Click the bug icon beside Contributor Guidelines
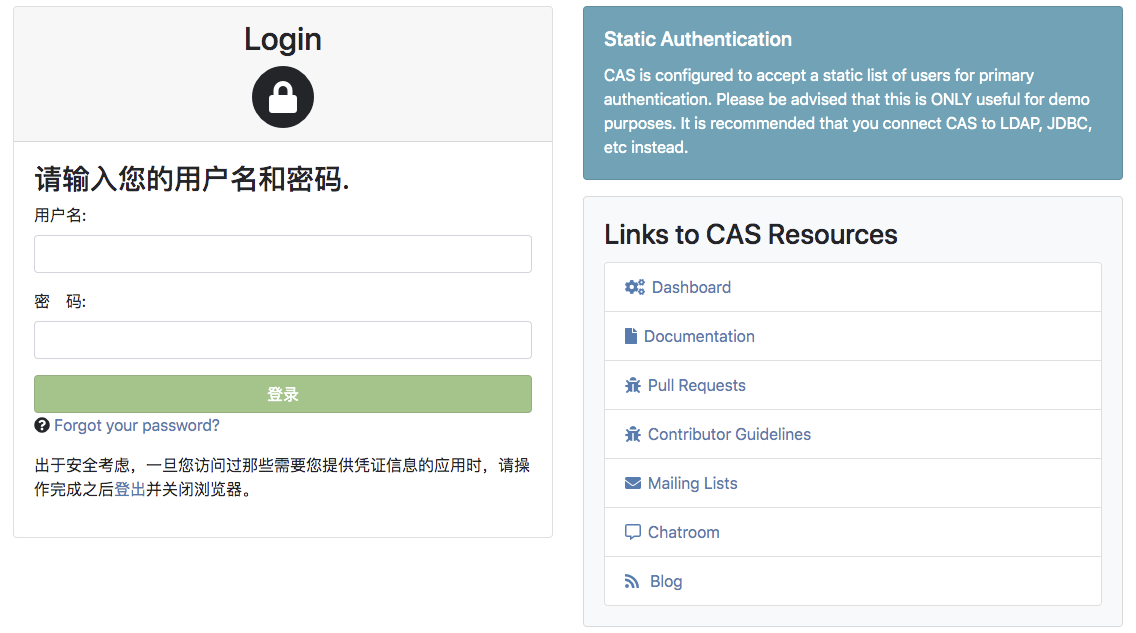This screenshot has height=633, width=1136. click(633, 434)
